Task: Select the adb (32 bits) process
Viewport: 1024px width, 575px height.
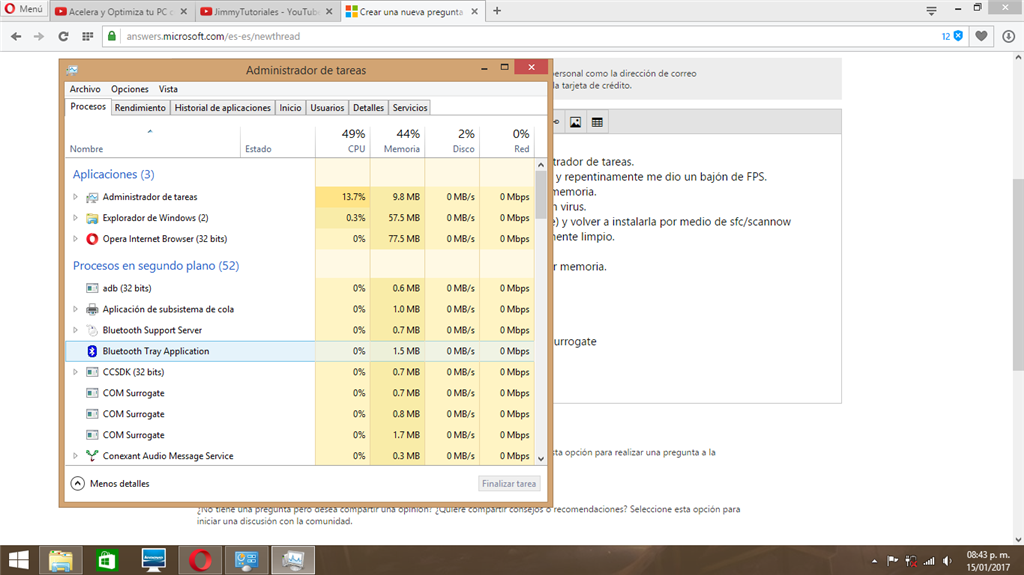Action: 300,288
